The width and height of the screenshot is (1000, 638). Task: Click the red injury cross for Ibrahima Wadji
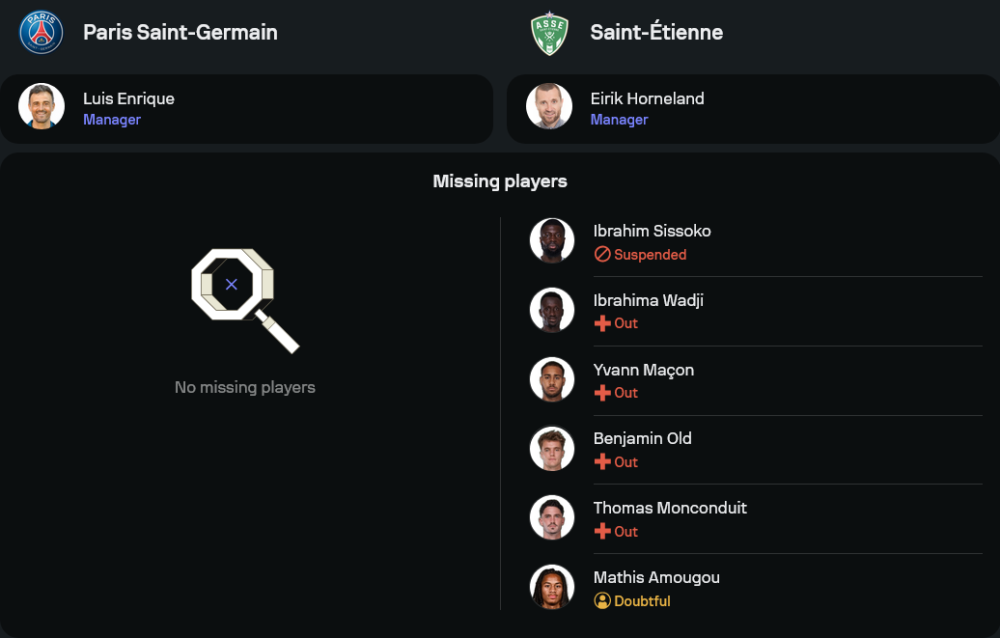click(x=602, y=324)
